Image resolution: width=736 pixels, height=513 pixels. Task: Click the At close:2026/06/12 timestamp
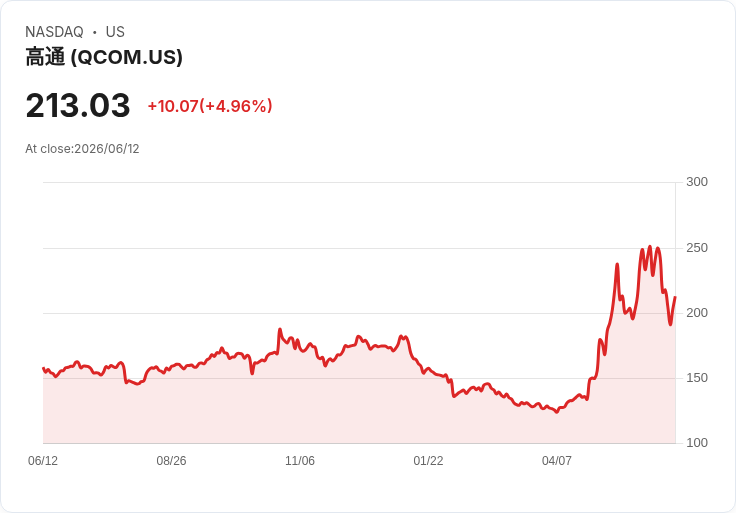click(82, 149)
